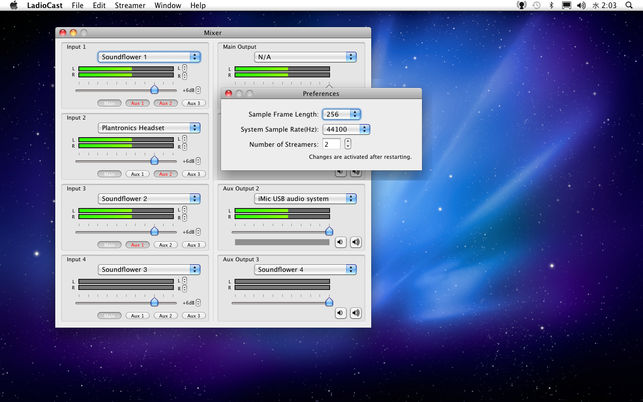Open Input 1 device dropdown showing Soundflower 1

pos(149,57)
